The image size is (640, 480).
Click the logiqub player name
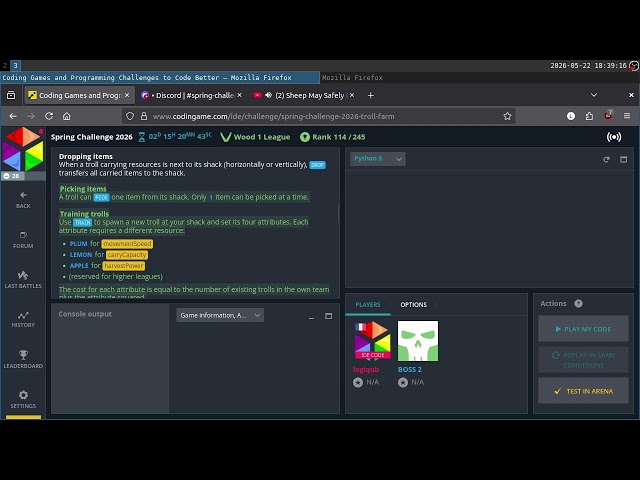click(x=366, y=369)
